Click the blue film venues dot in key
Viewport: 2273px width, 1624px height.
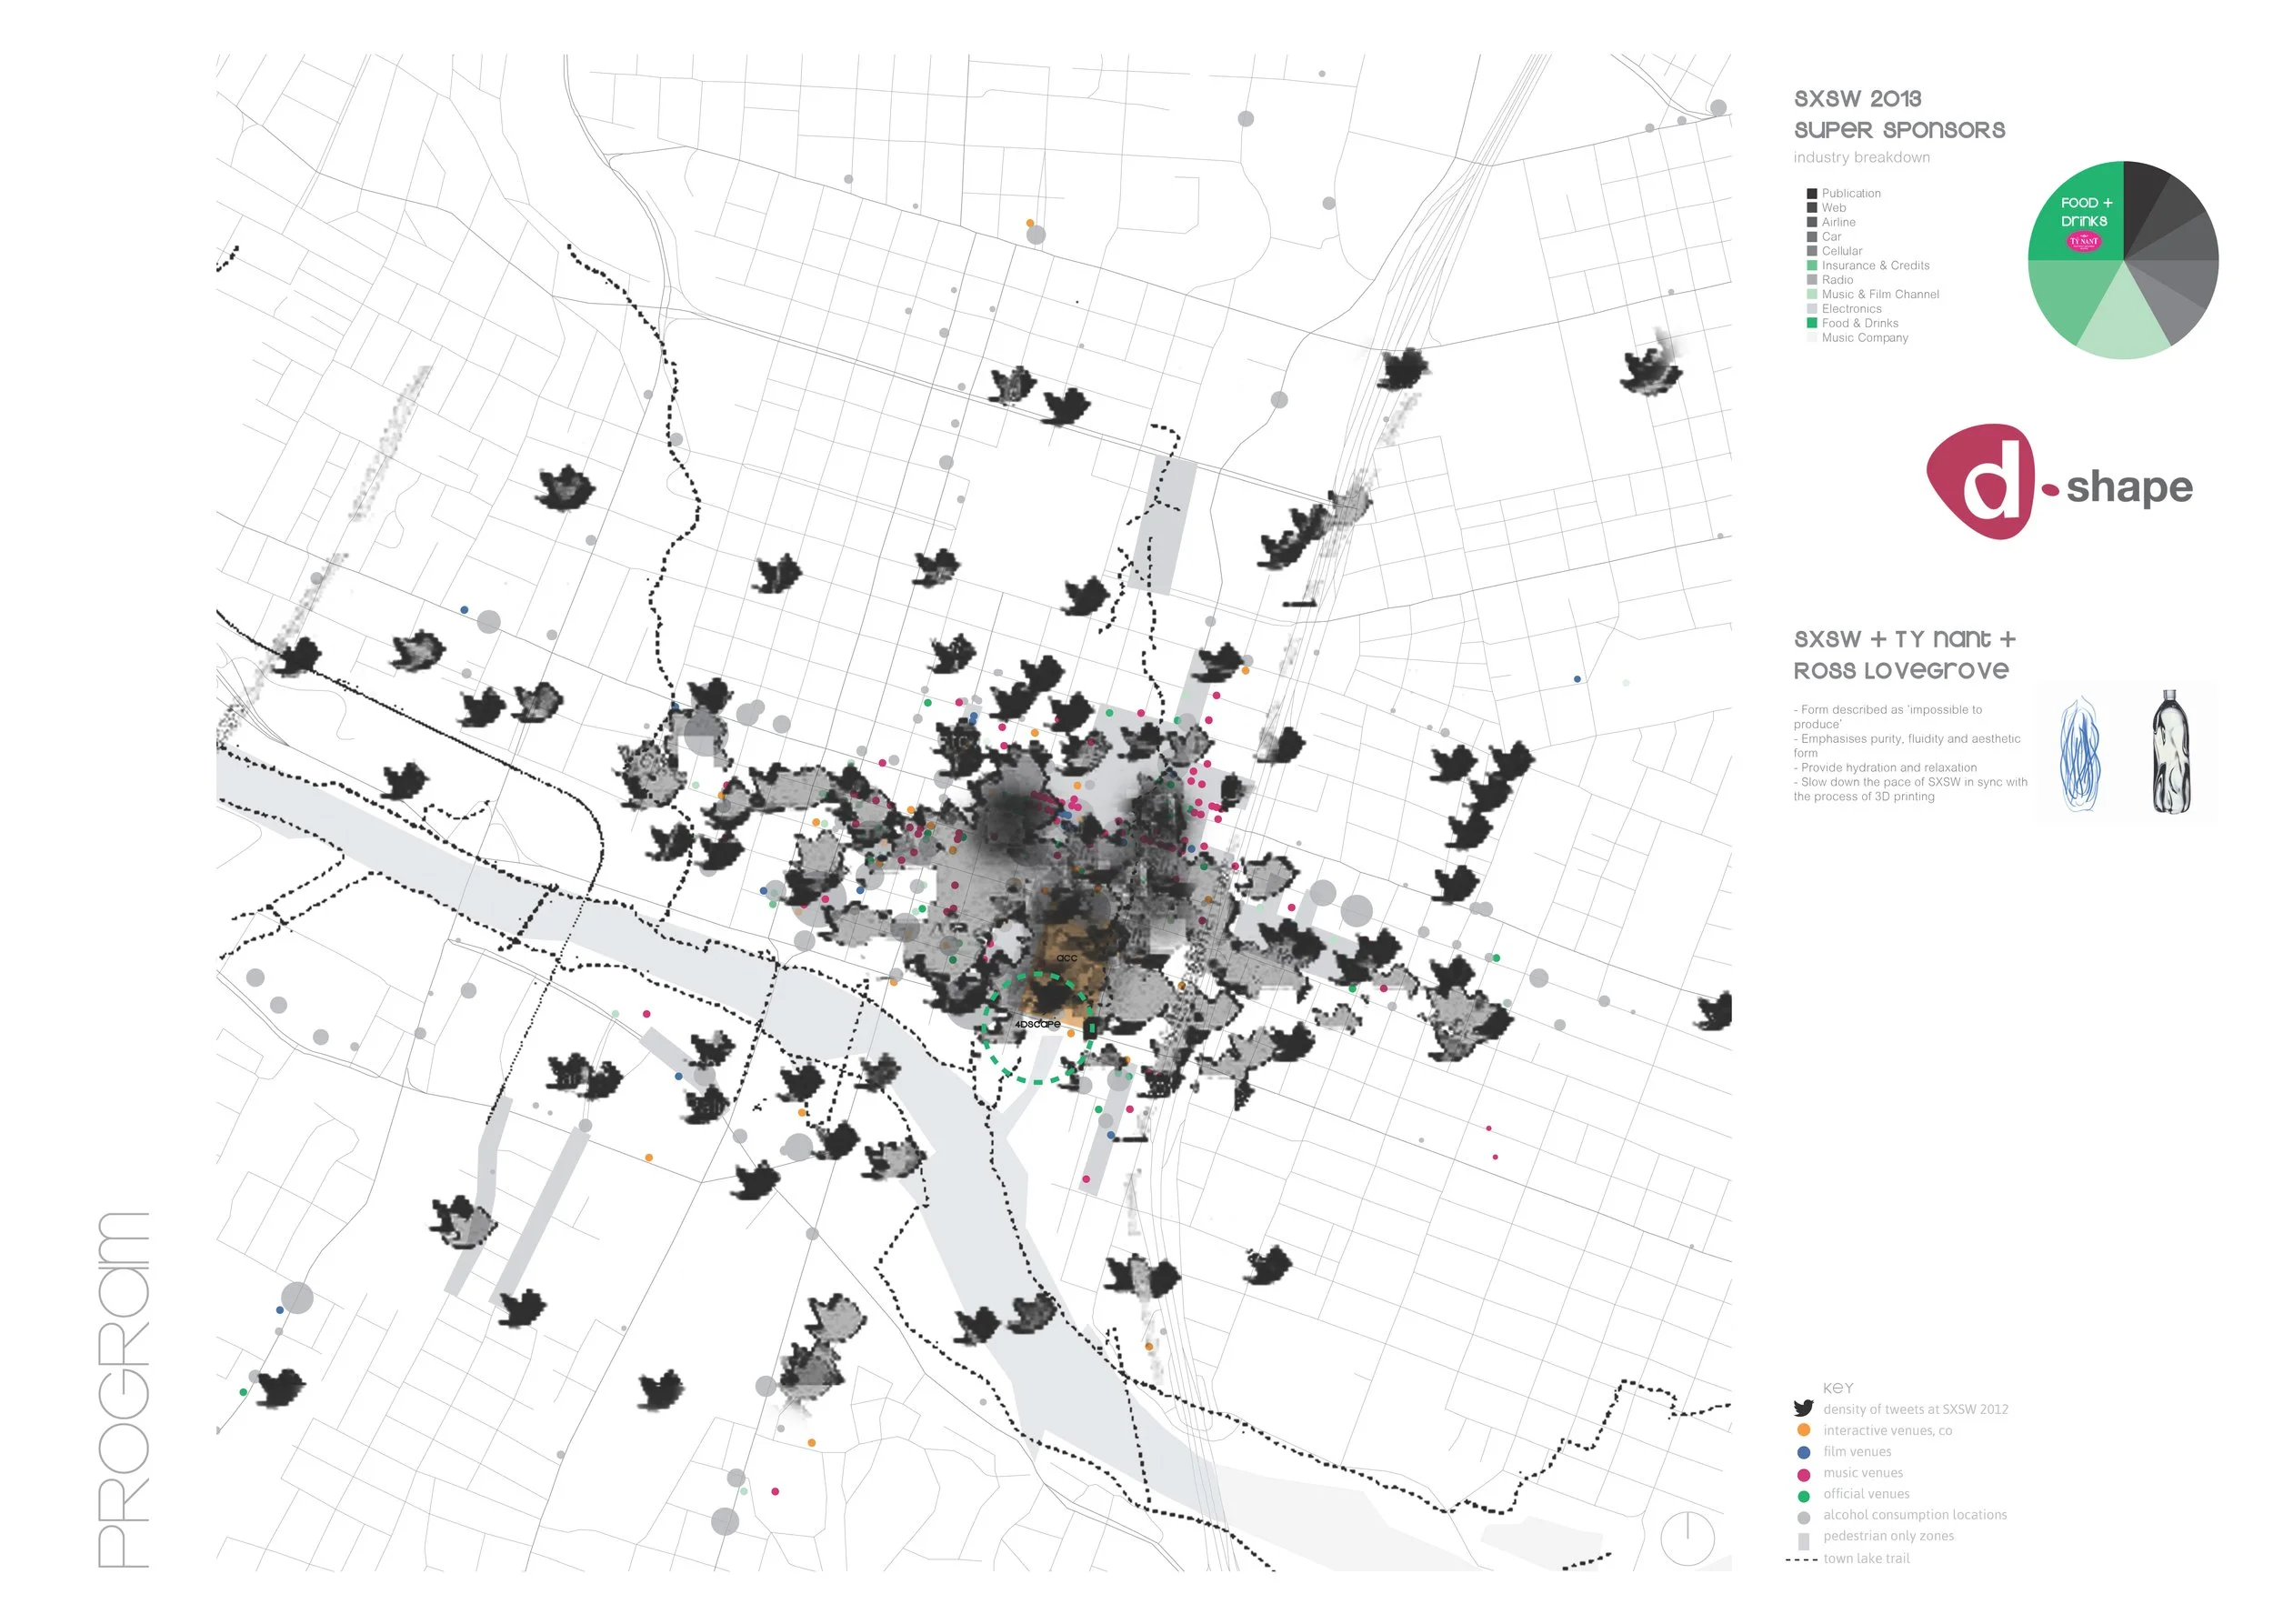click(1803, 1452)
